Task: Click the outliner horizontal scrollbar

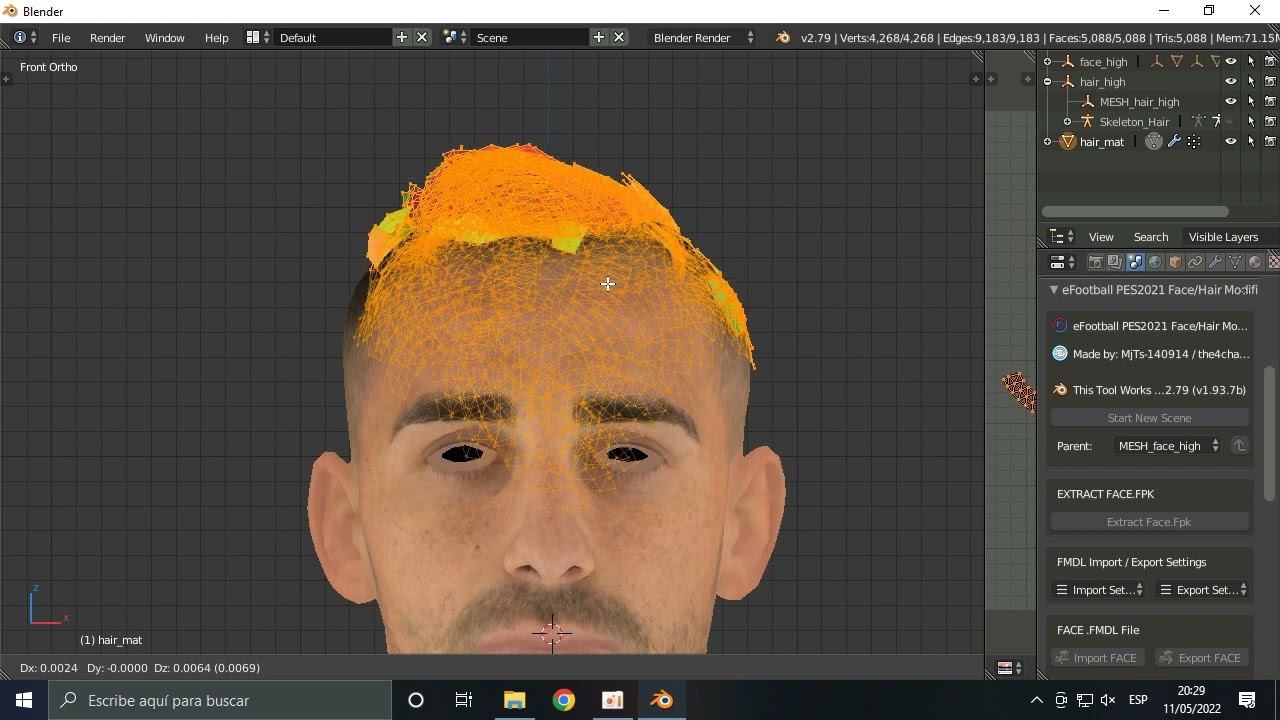Action: coord(1135,211)
